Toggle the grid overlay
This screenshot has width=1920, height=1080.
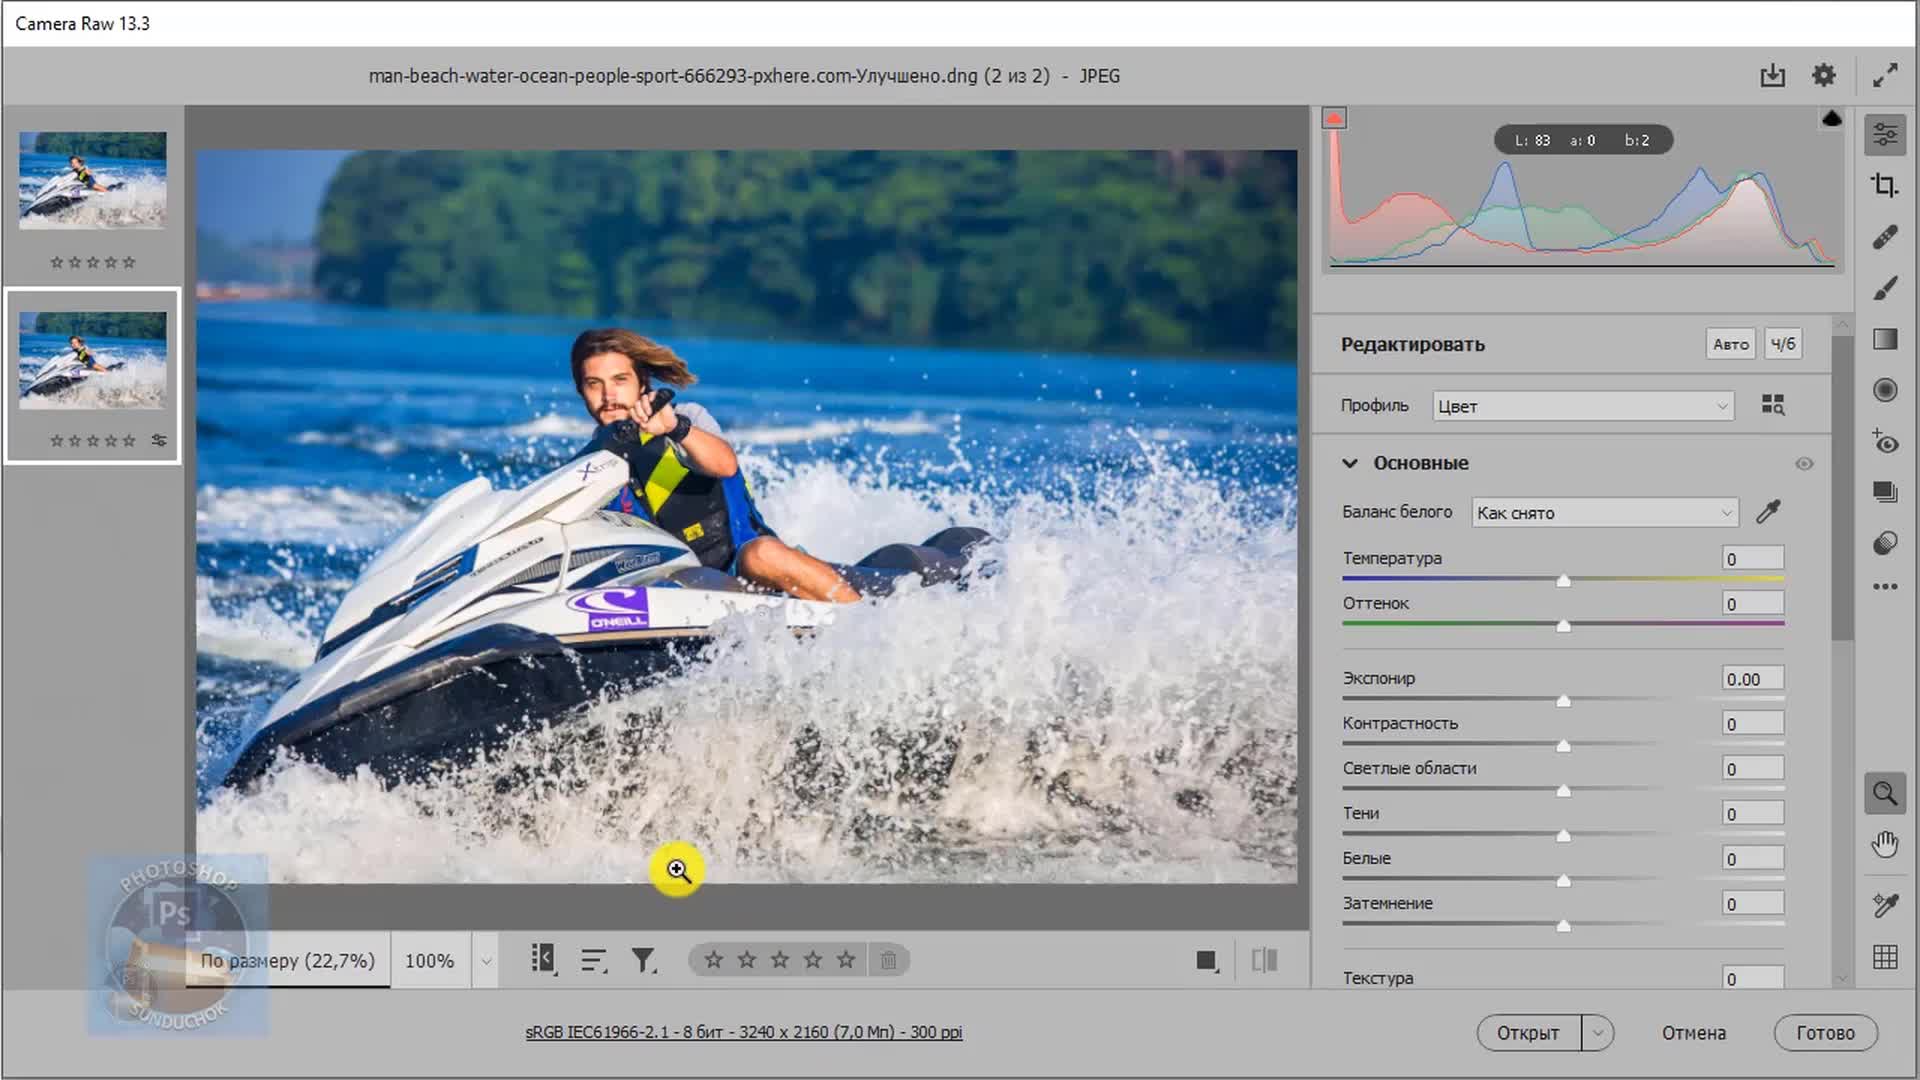[x=1884, y=957]
